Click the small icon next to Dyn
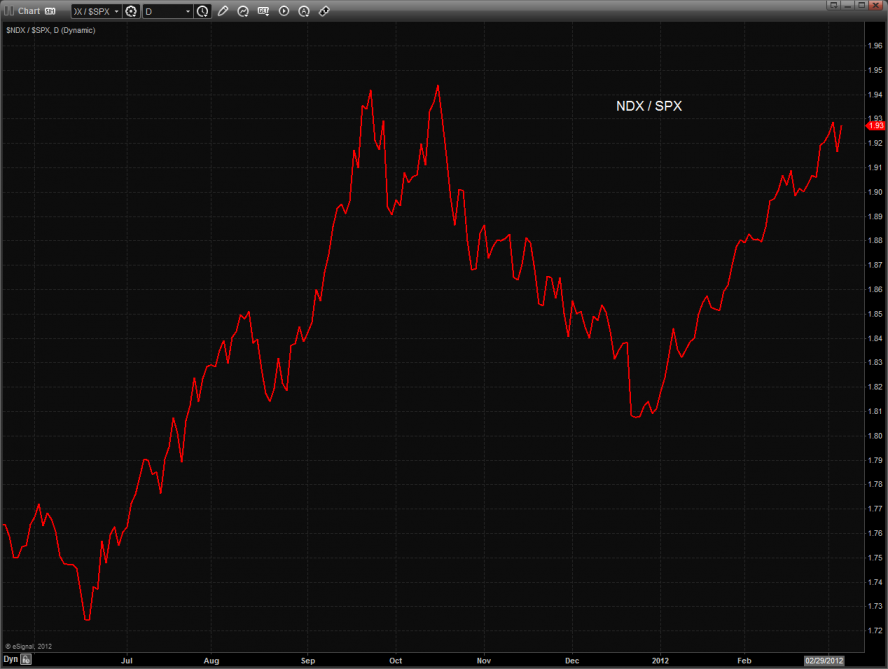The height and width of the screenshot is (669, 888). pos(27,659)
